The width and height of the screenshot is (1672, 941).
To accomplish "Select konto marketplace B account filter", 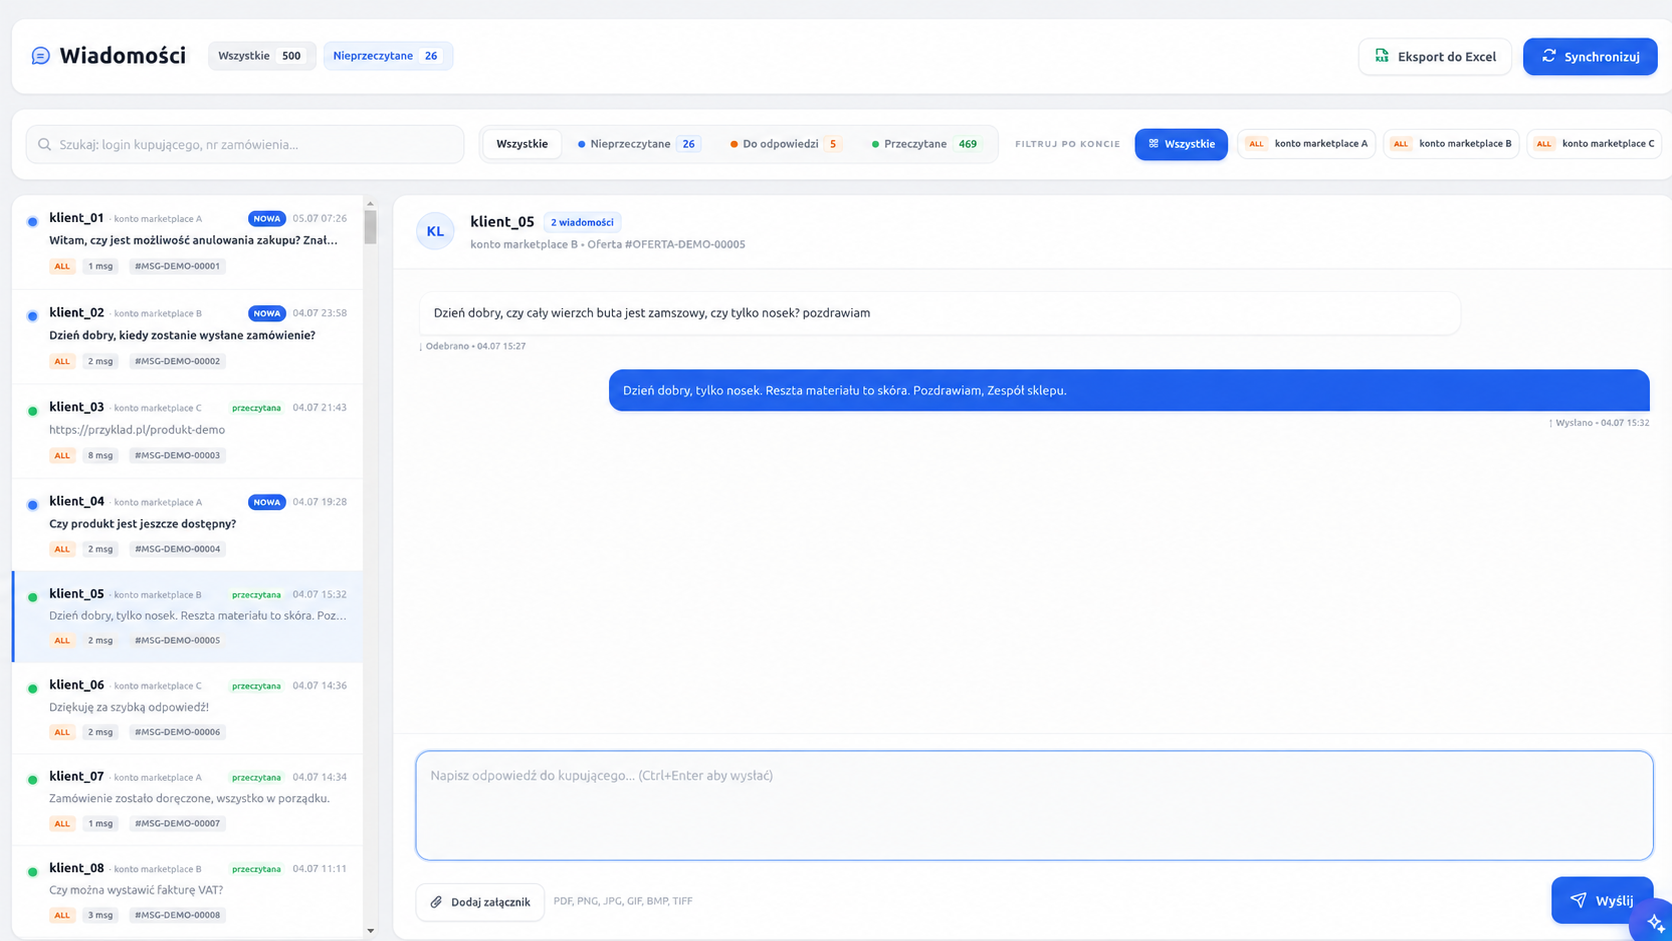I will pos(1451,144).
